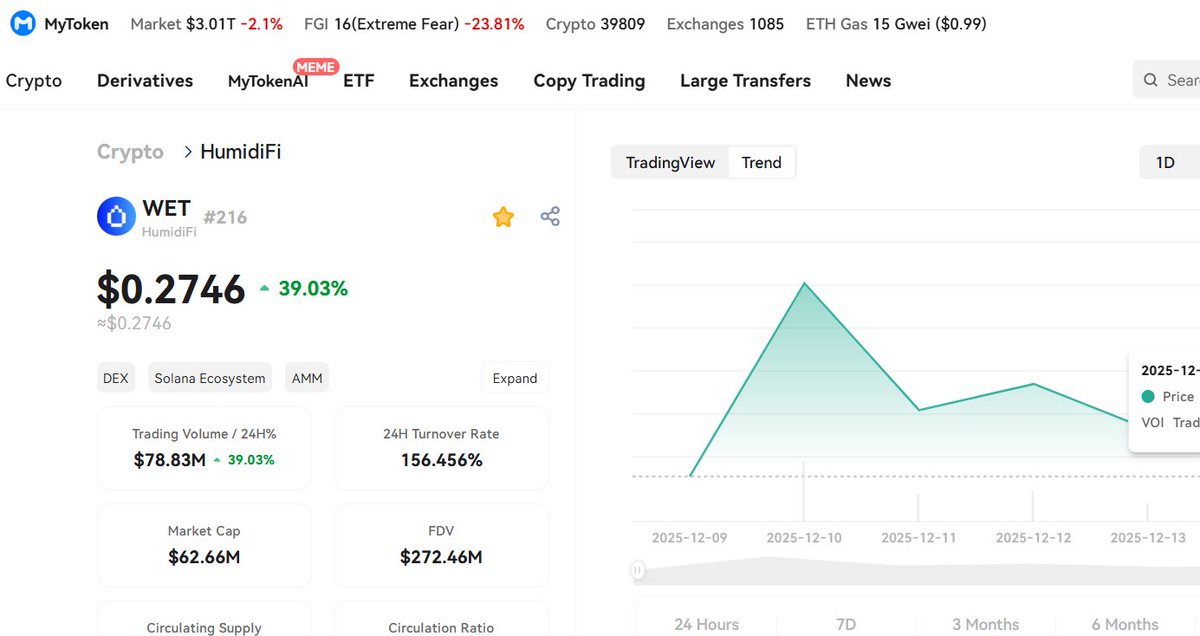
Task: Click the search input field
Action: (1166, 80)
